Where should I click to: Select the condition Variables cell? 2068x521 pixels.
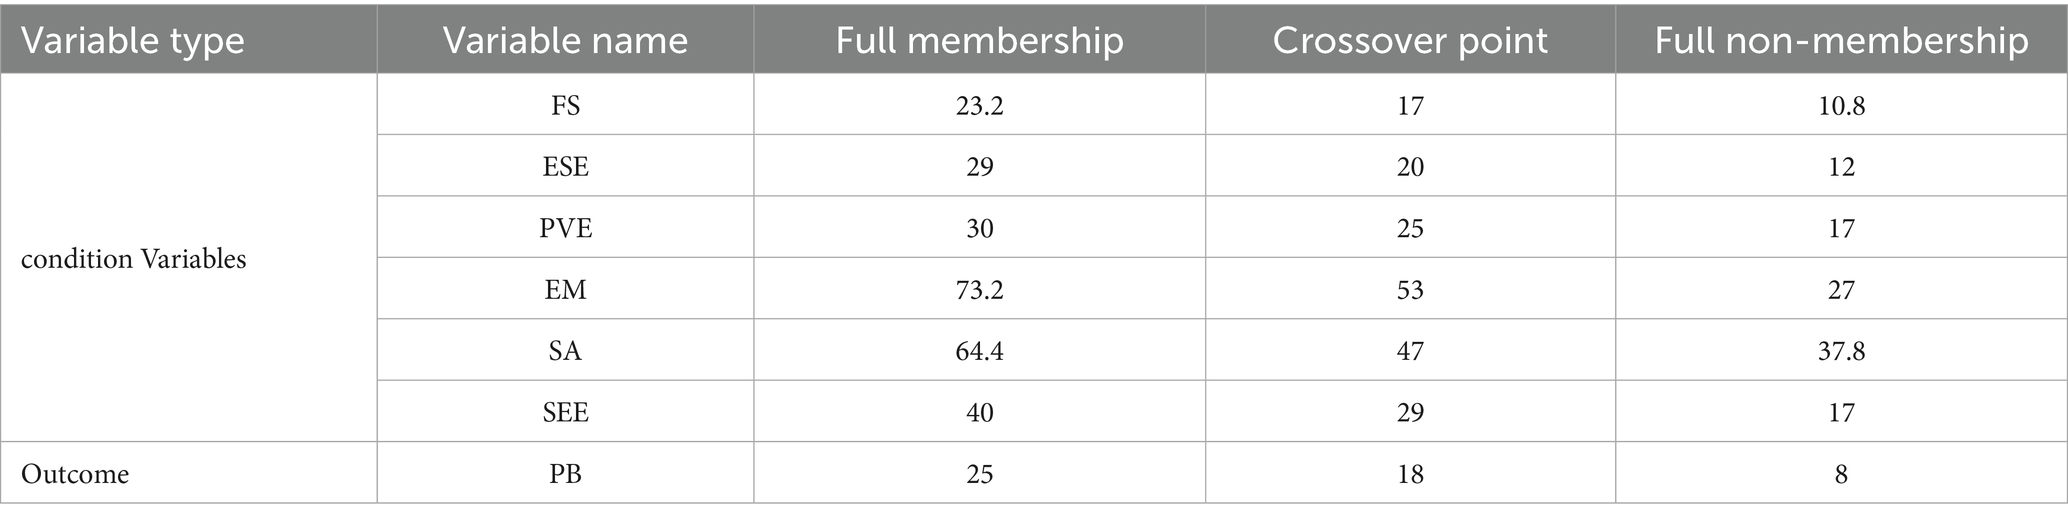click(x=134, y=259)
